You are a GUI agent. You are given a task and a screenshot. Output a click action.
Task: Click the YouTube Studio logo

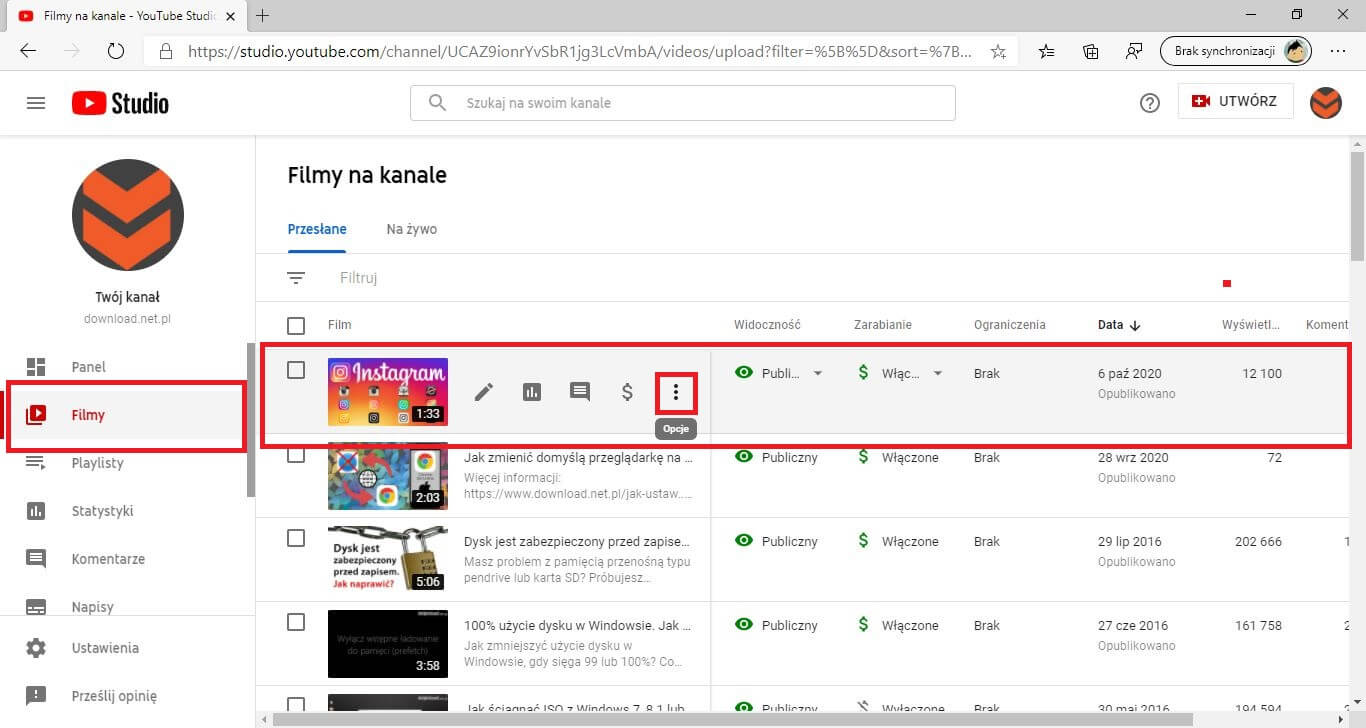pyautogui.click(x=120, y=103)
